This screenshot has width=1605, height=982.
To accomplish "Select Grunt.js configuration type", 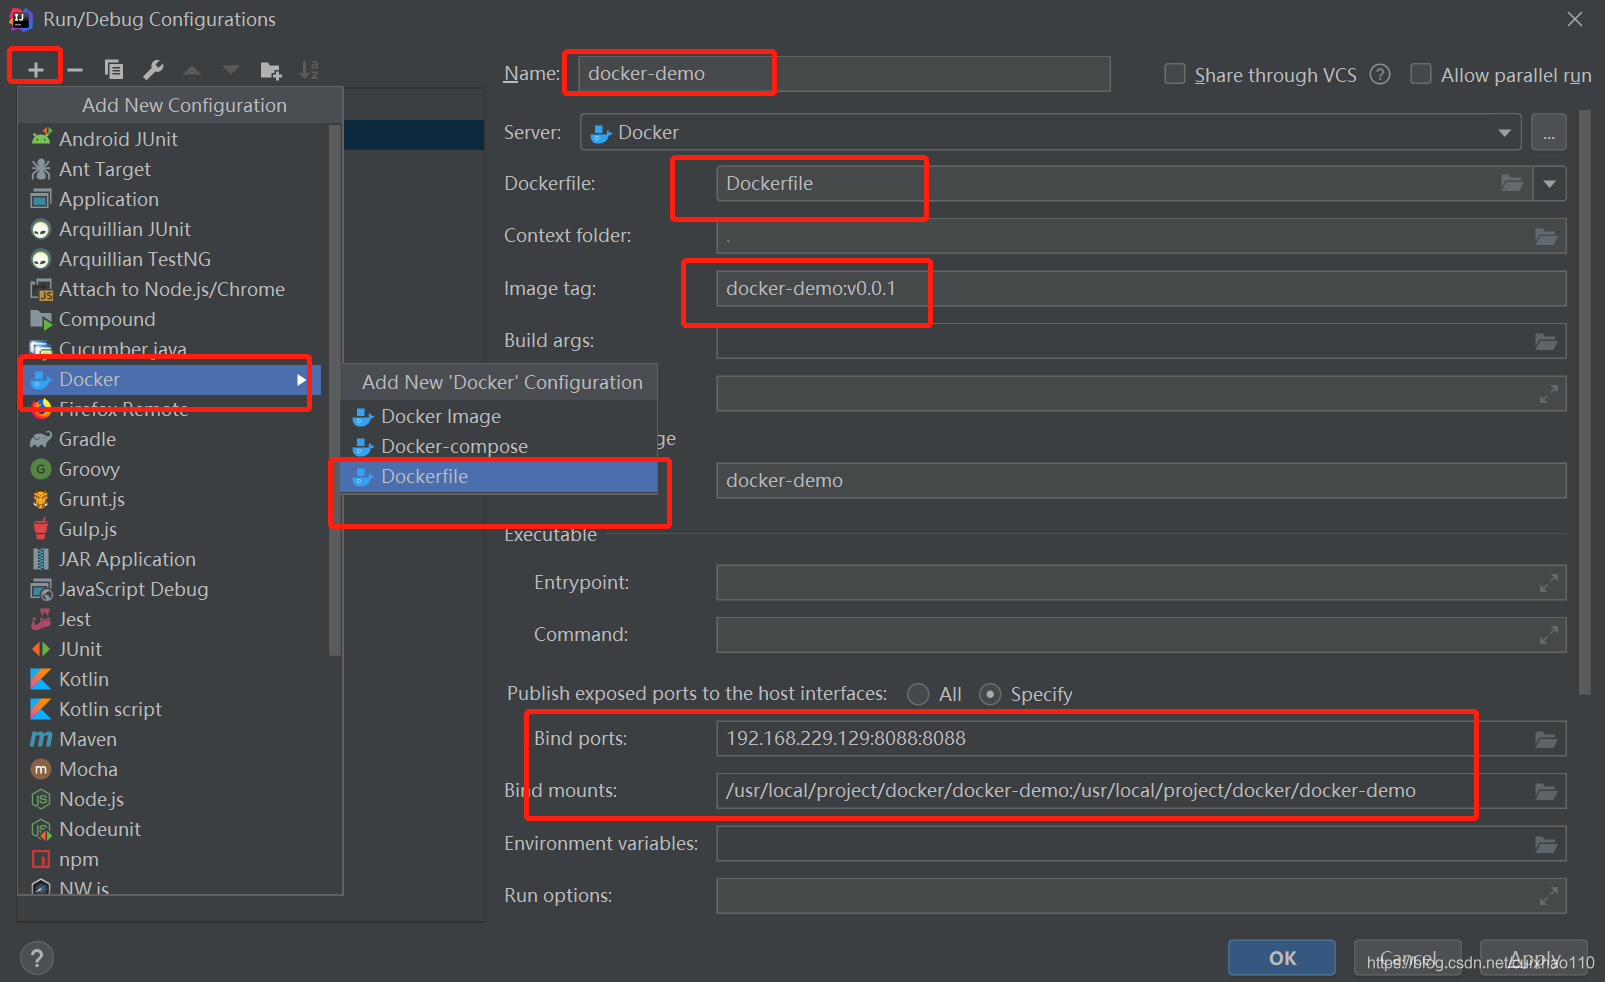I will (175, 499).
